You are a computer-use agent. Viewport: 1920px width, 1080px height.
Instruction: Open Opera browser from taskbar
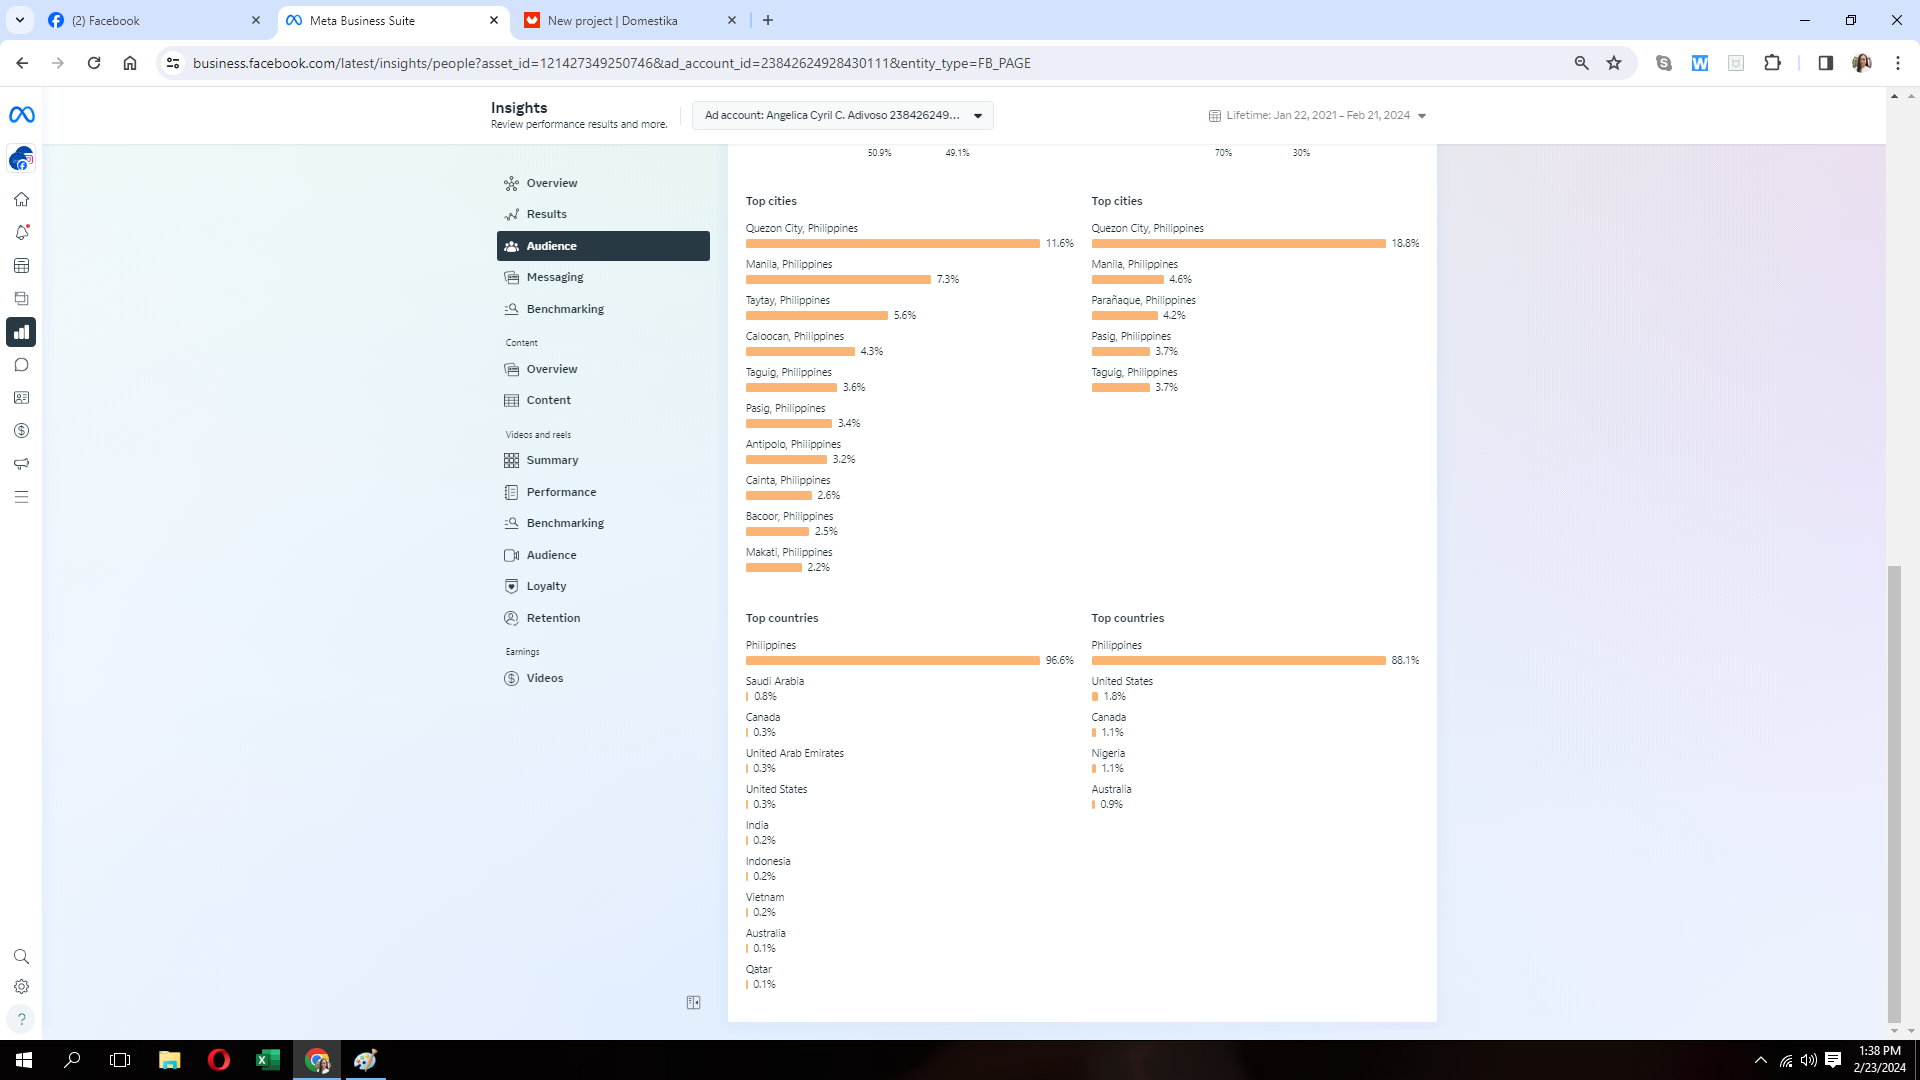218,1060
